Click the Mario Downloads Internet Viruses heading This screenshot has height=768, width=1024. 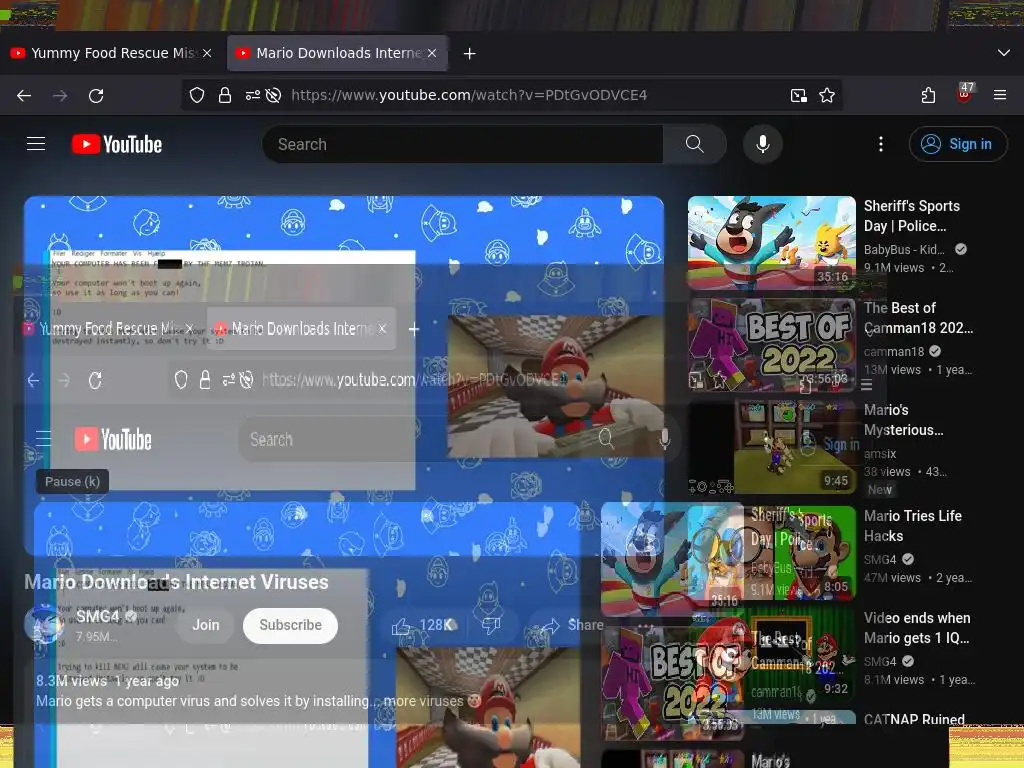coord(176,582)
